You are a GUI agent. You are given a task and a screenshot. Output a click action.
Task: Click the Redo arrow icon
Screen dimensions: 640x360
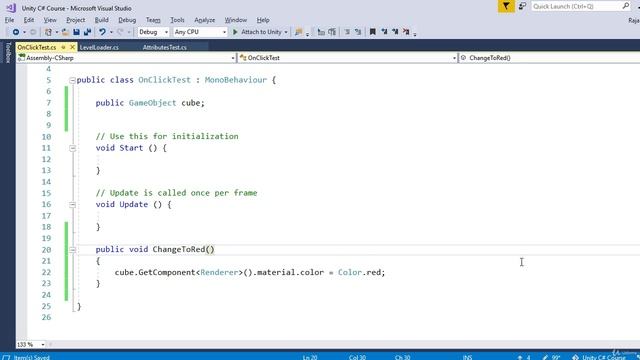tap(120, 32)
